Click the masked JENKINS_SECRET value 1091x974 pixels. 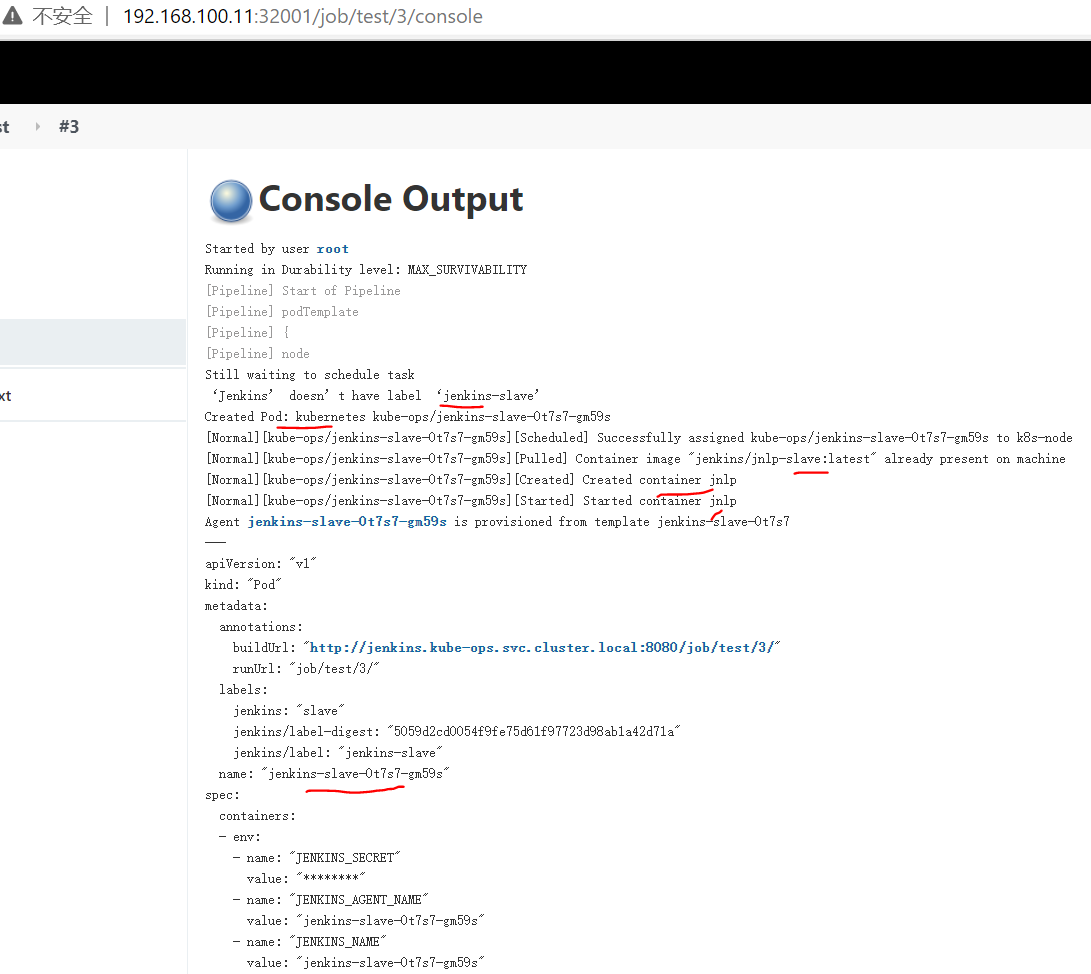(331, 879)
